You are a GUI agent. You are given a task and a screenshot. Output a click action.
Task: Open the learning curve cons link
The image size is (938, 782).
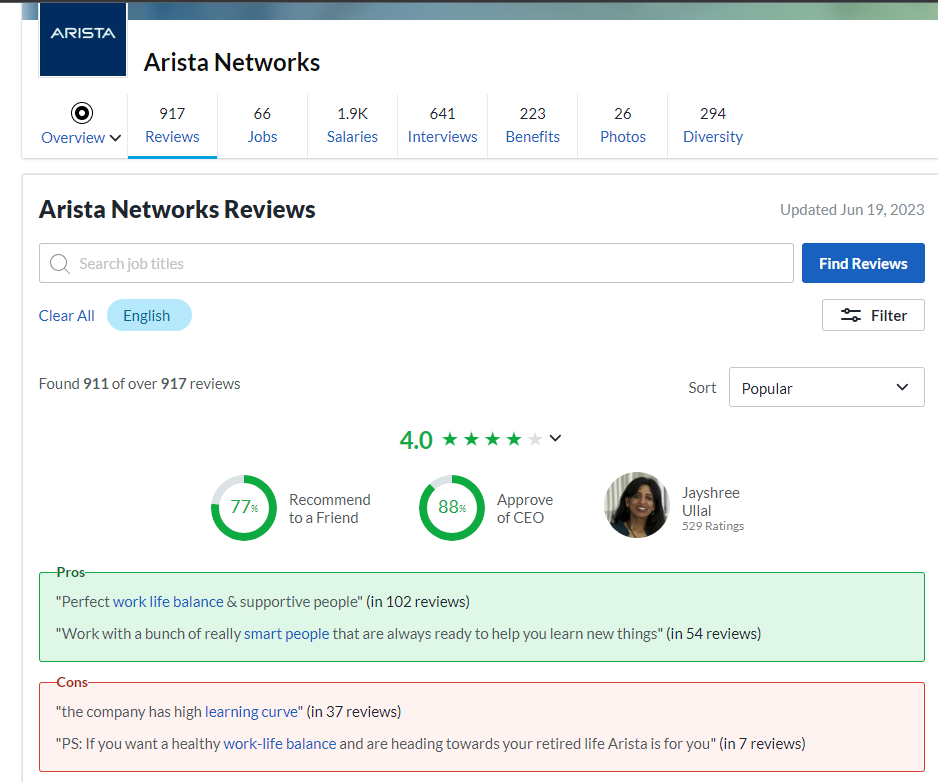tap(251, 712)
